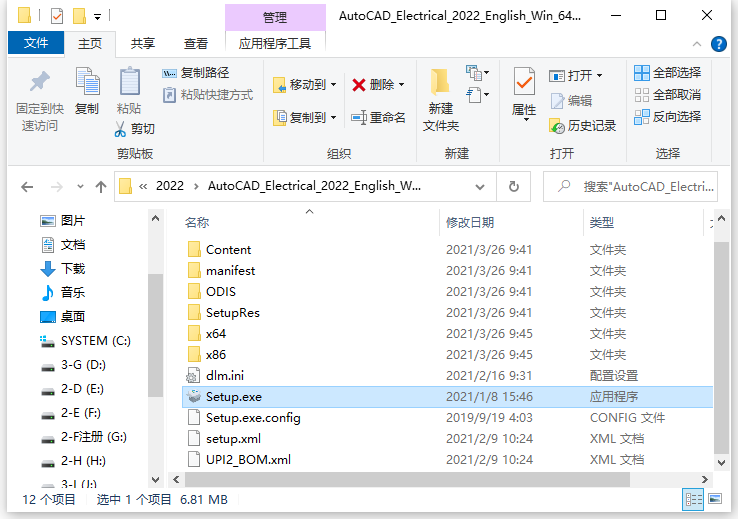Select Downloads (下载) in navigation pane
The width and height of the screenshot is (738, 519).
[x=63, y=269]
